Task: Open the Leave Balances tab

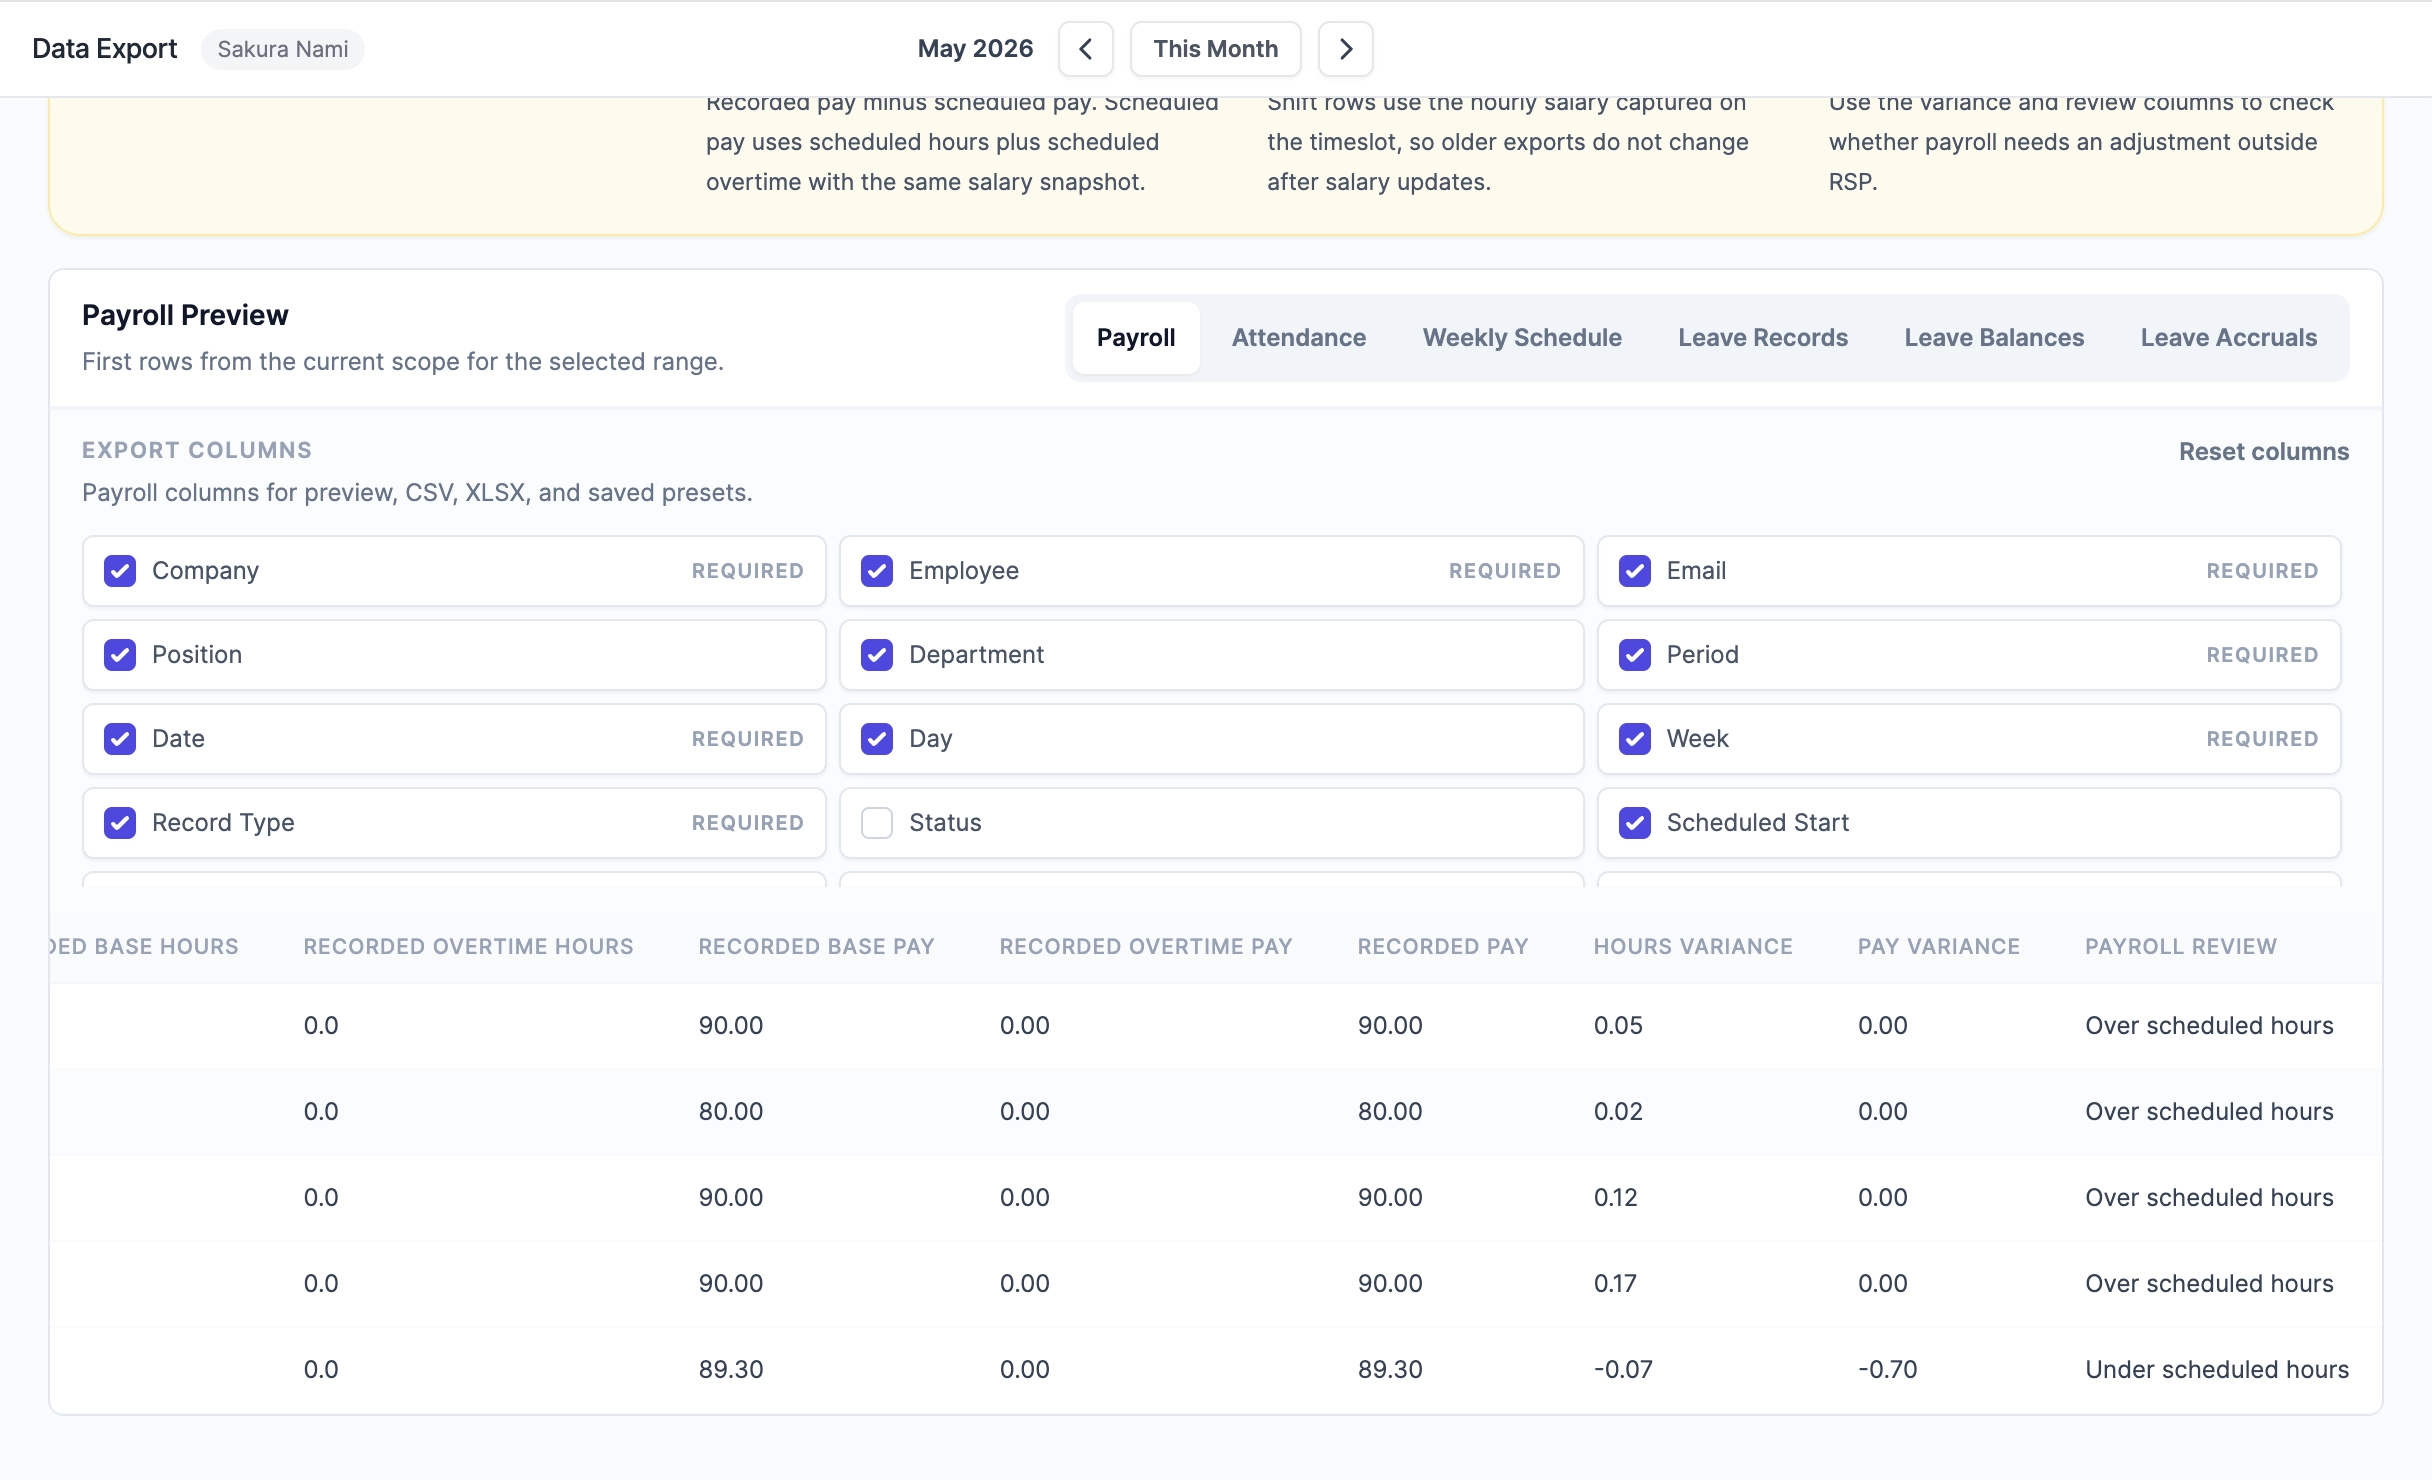Action: 1994,338
